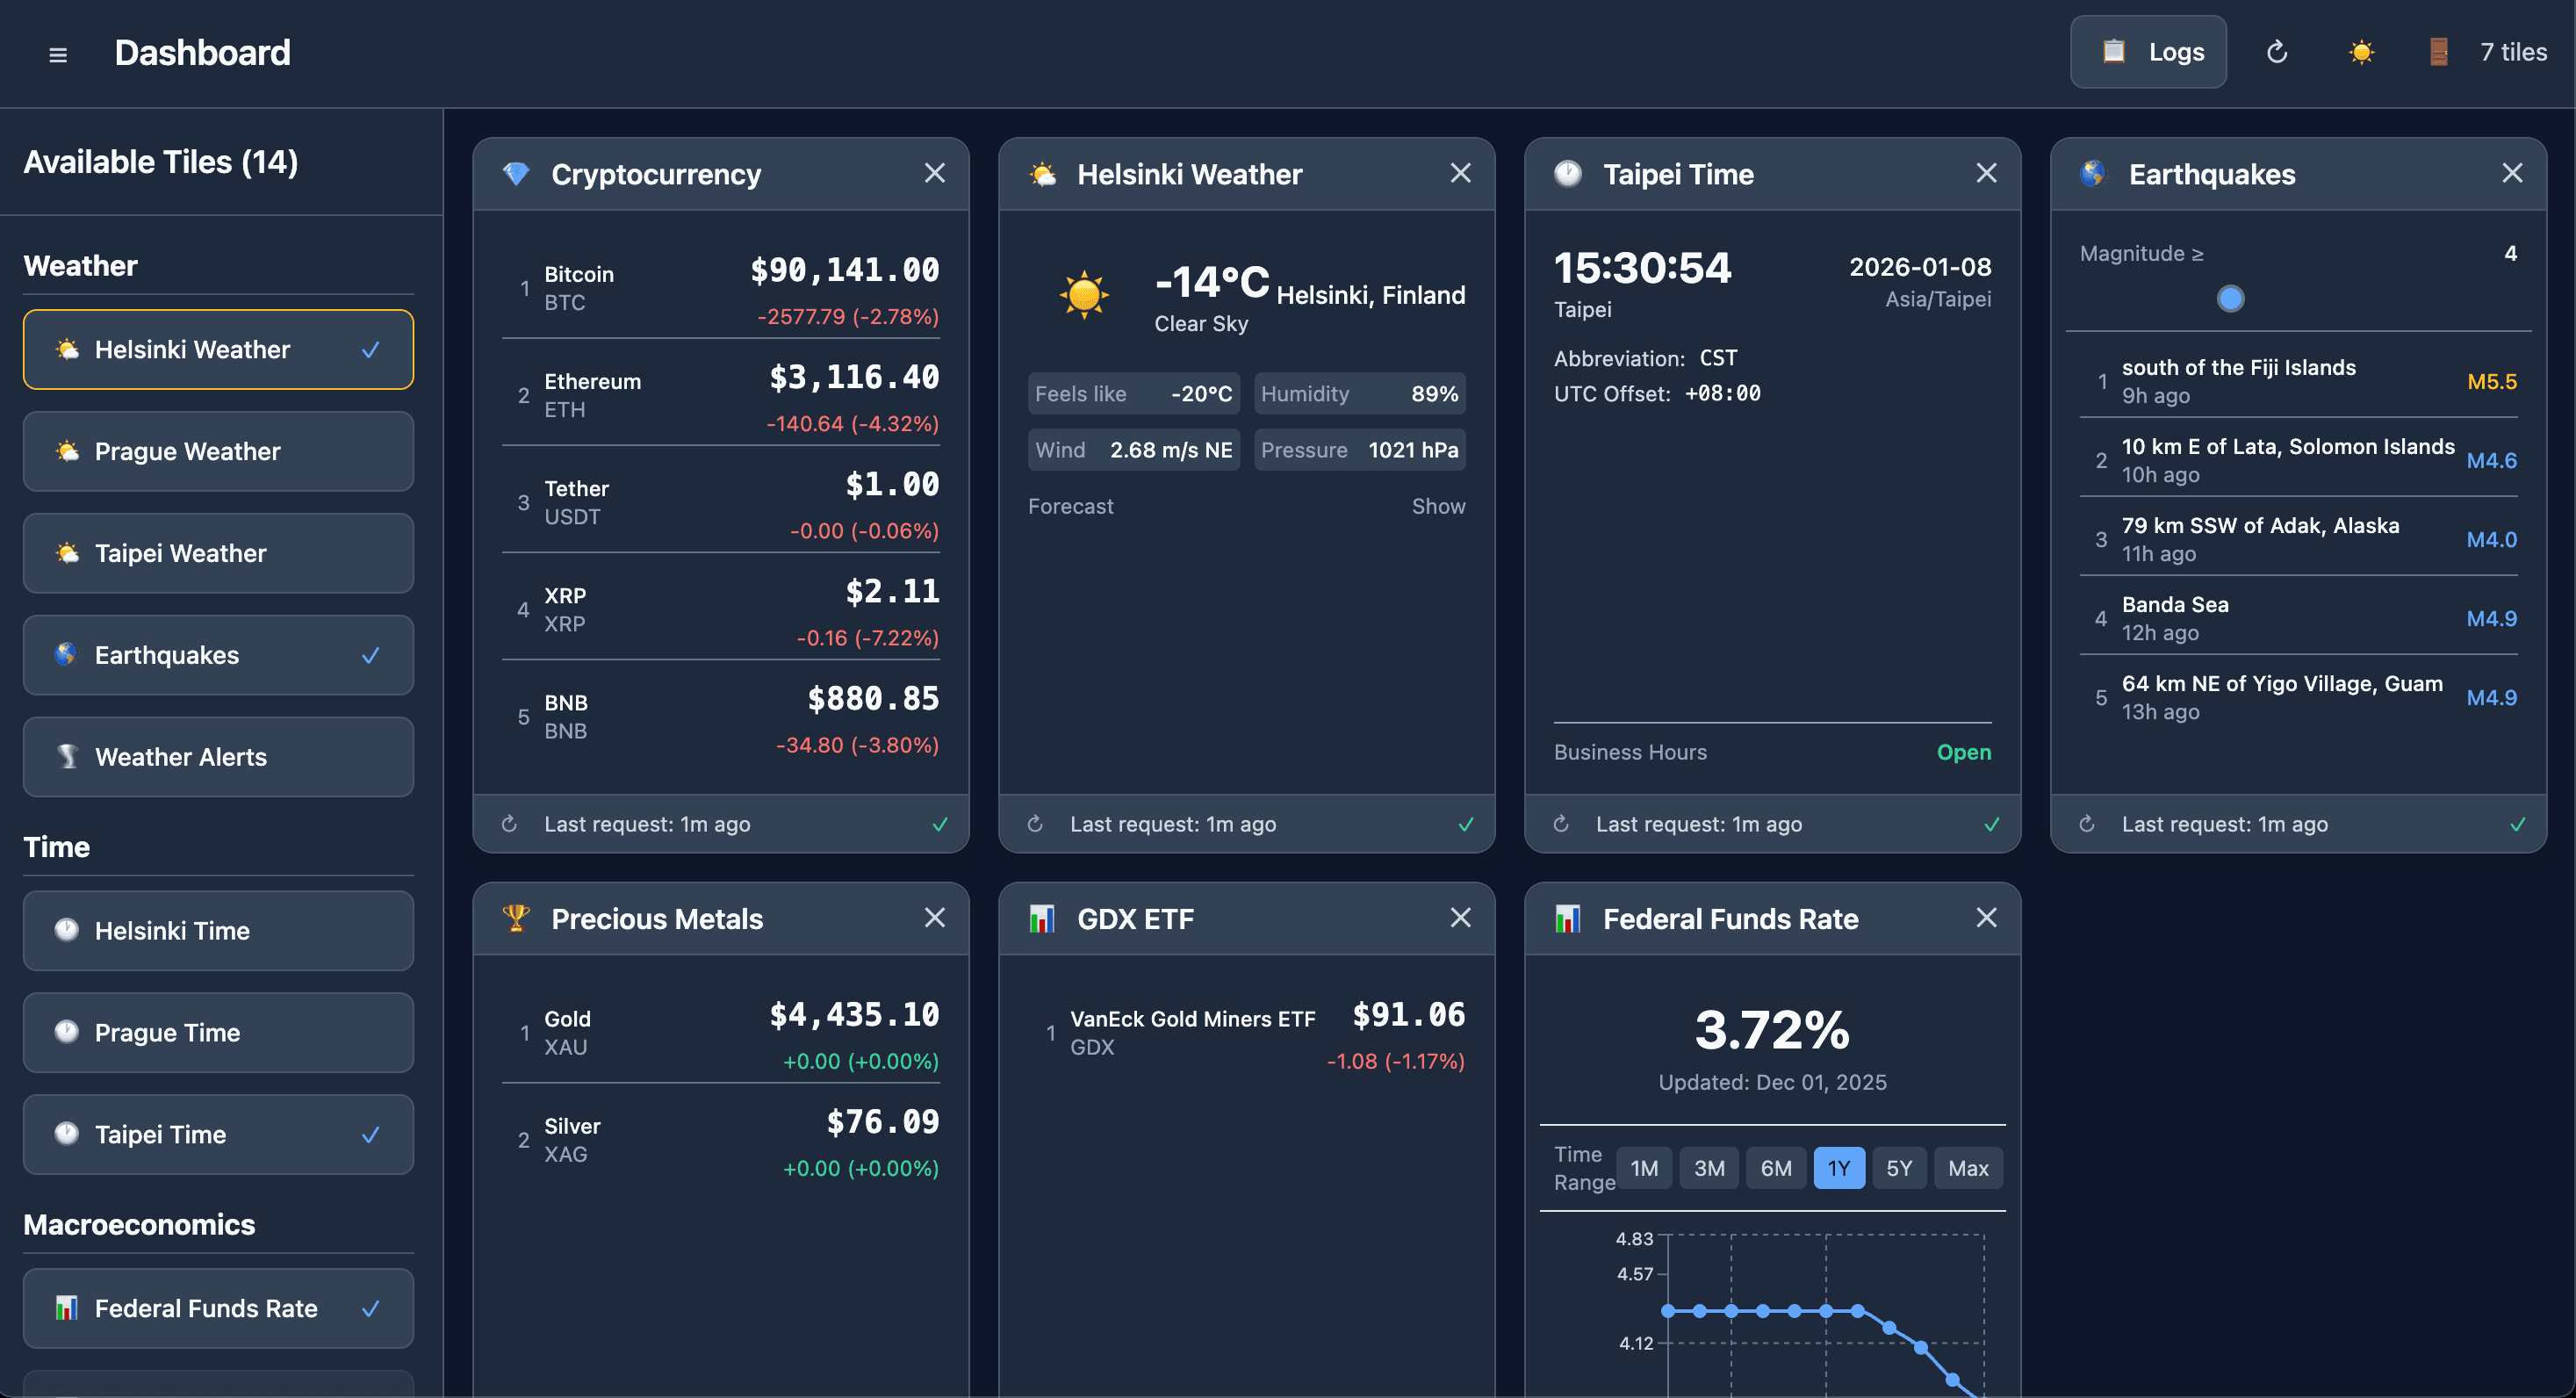Show the forecast in Helsinki Weather tile
The width and height of the screenshot is (2576, 1398).
pyautogui.click(x=1439, y=506)
